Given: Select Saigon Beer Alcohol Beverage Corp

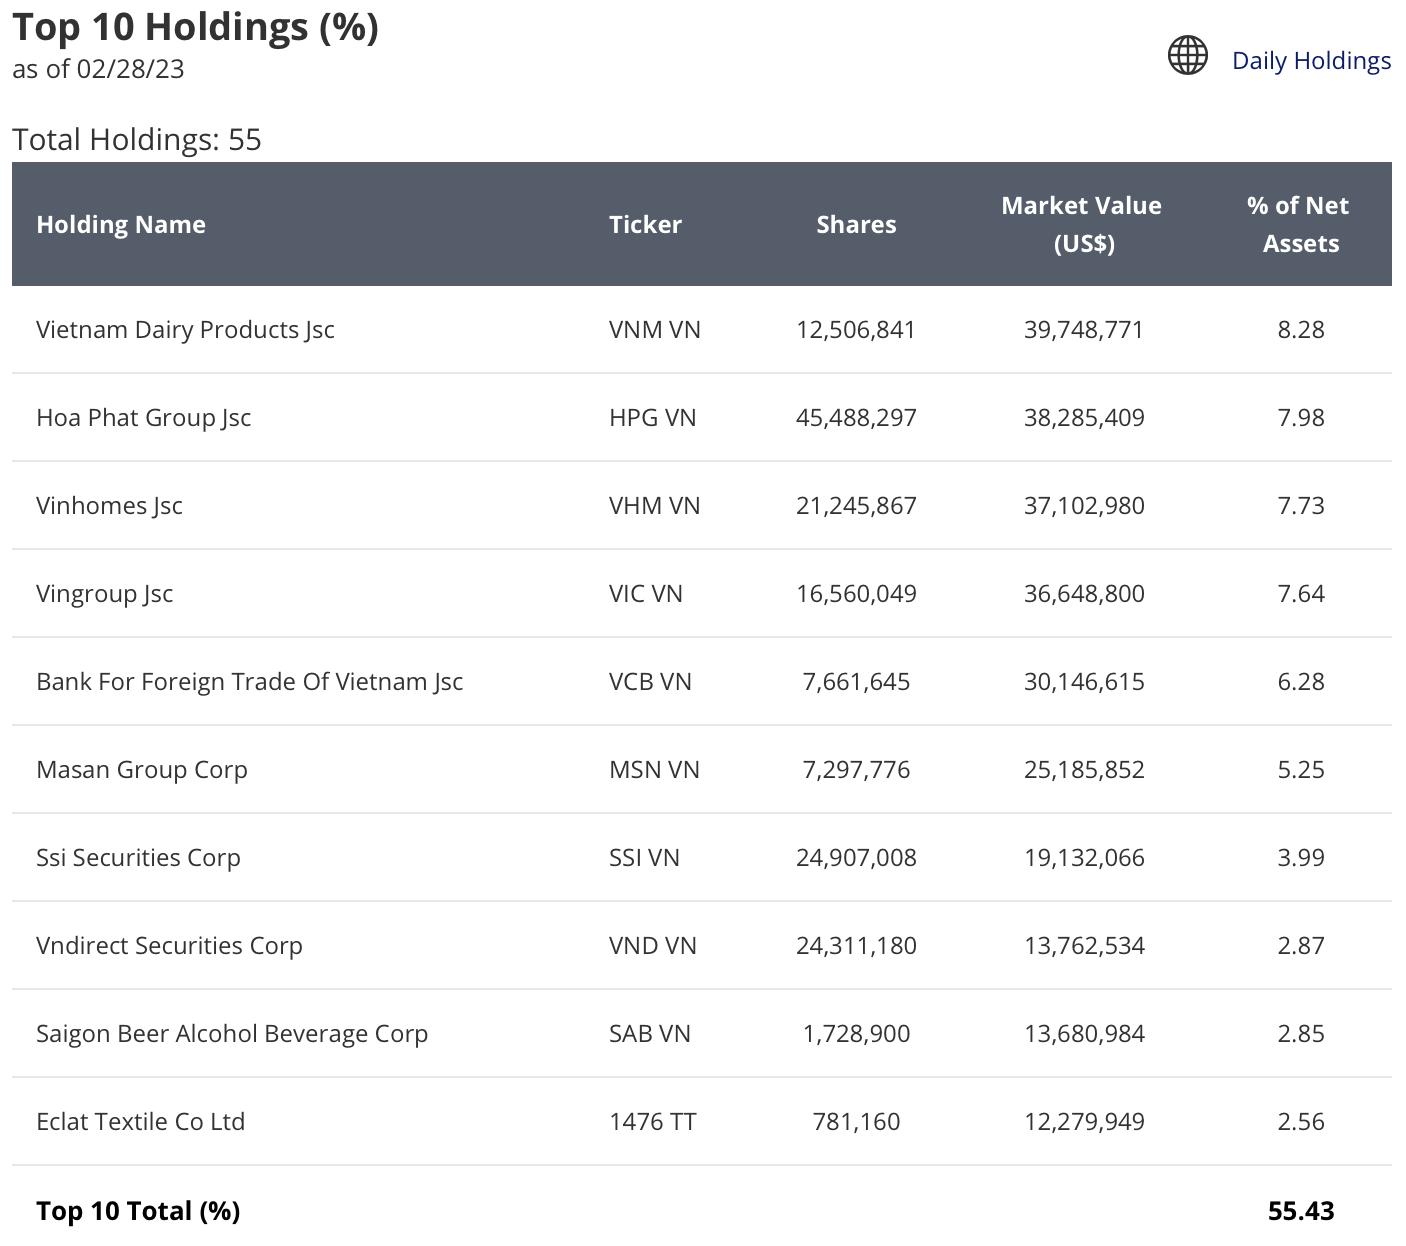Looking at the screenshot, I should (232, 1033).
